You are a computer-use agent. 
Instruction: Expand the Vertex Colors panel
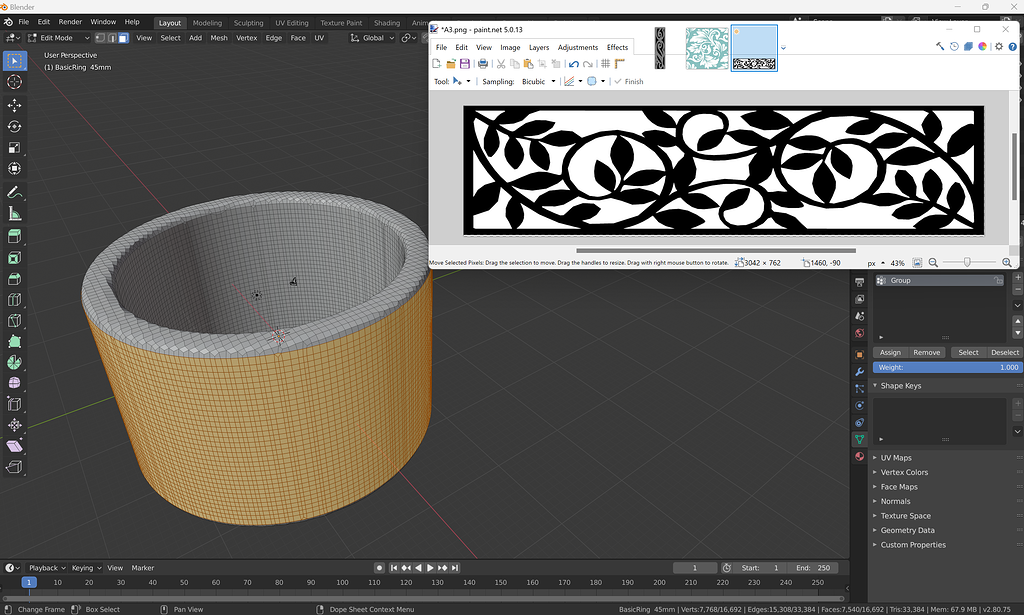[904, 472]
